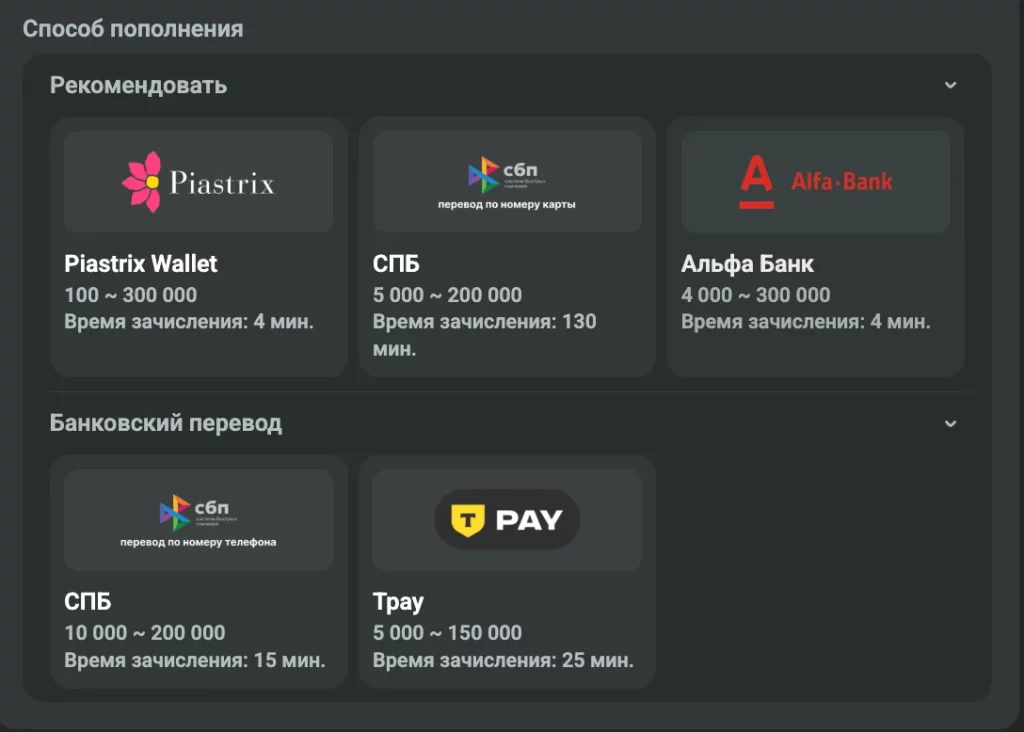Image resolution: width=1024 pixels, height=732 pixels.
Task: Click СПБ title with 130 мин. crediting
Action: coord(396,264)
